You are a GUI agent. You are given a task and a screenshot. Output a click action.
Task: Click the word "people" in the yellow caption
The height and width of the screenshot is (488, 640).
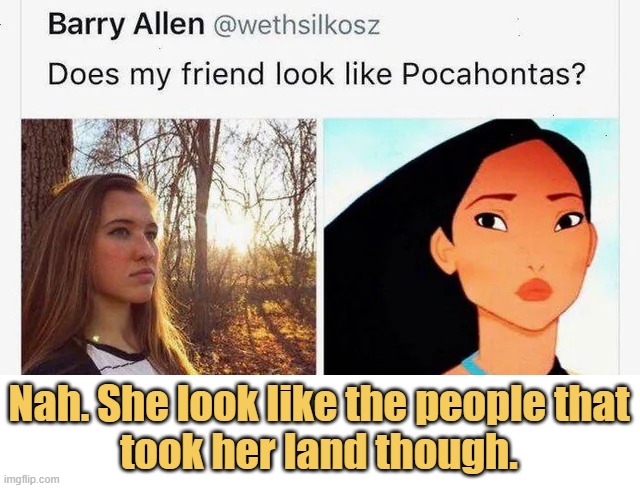(477, 404)
